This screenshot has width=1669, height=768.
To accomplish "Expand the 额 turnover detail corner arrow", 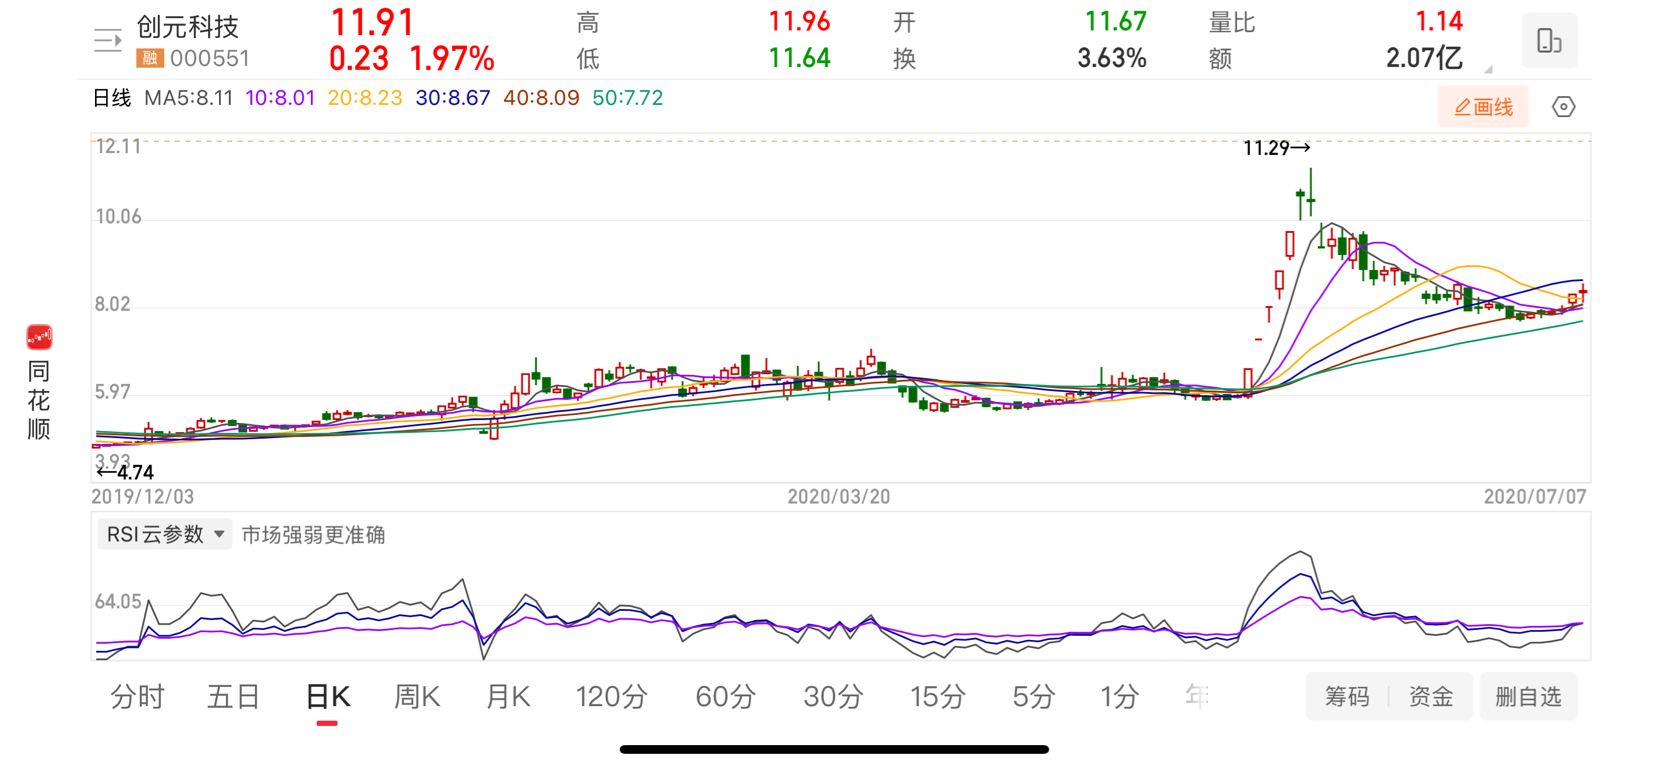I will pos(1488,69).
